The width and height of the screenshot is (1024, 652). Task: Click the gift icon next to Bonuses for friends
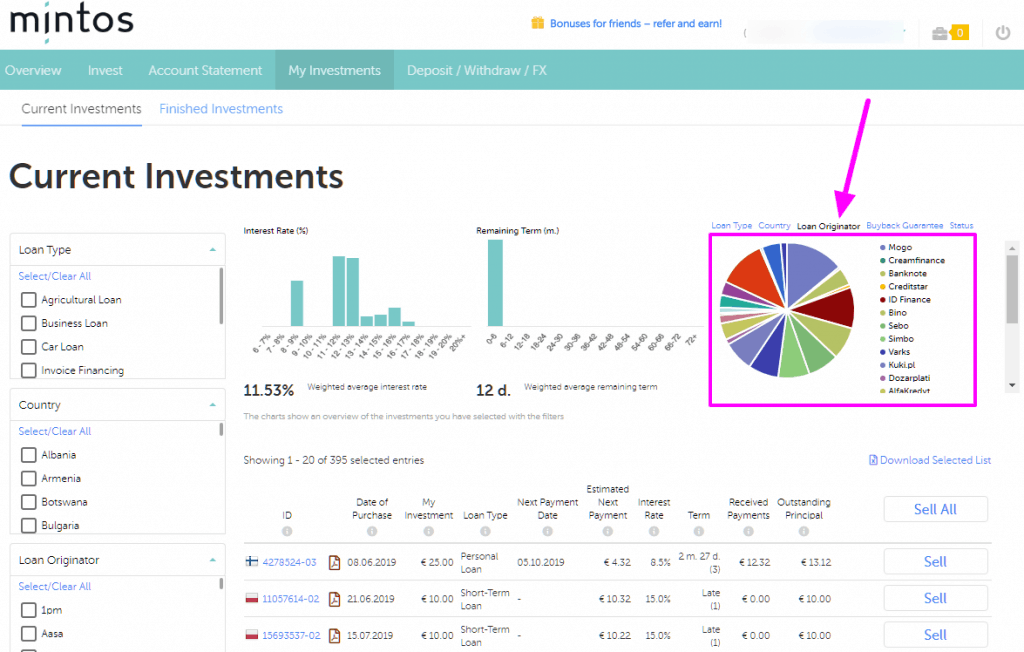[x=538, y=22]
